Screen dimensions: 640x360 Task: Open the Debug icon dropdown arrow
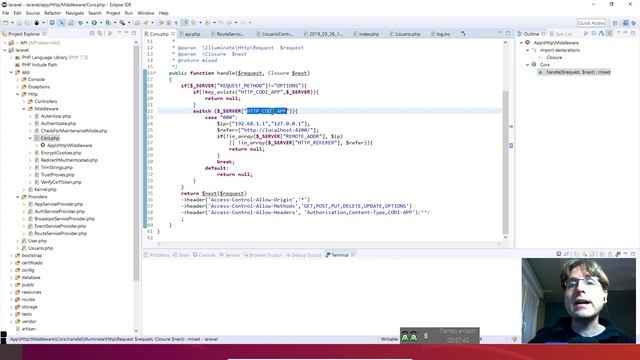coord(87,23)
